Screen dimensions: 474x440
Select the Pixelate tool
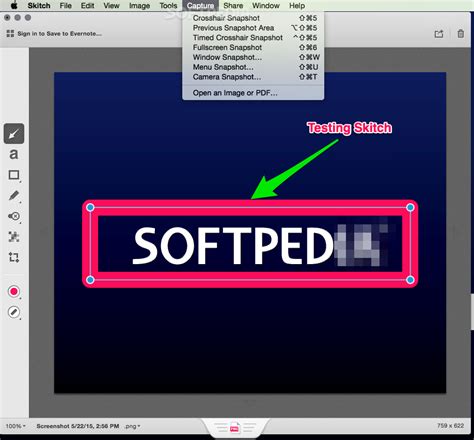pos(14,237)
